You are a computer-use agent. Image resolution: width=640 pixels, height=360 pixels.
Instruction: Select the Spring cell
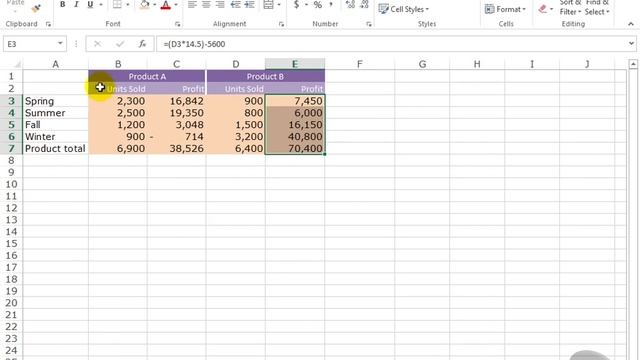[x=56, y=101]
